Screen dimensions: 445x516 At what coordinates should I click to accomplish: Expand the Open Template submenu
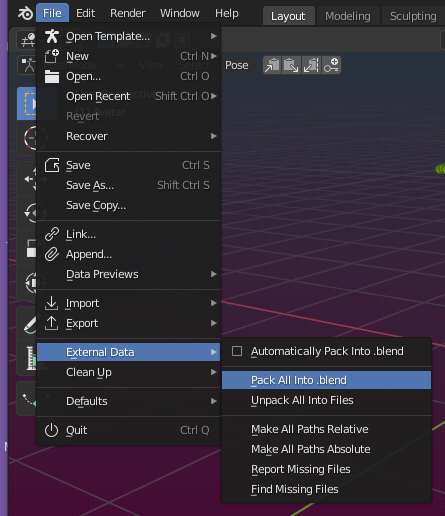point(129,36)
